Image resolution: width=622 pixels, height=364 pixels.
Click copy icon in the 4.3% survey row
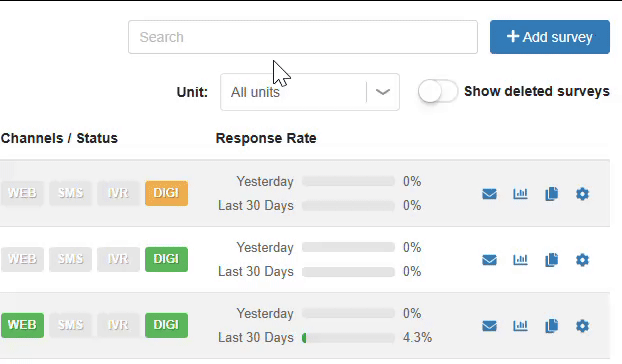point(551,326)
